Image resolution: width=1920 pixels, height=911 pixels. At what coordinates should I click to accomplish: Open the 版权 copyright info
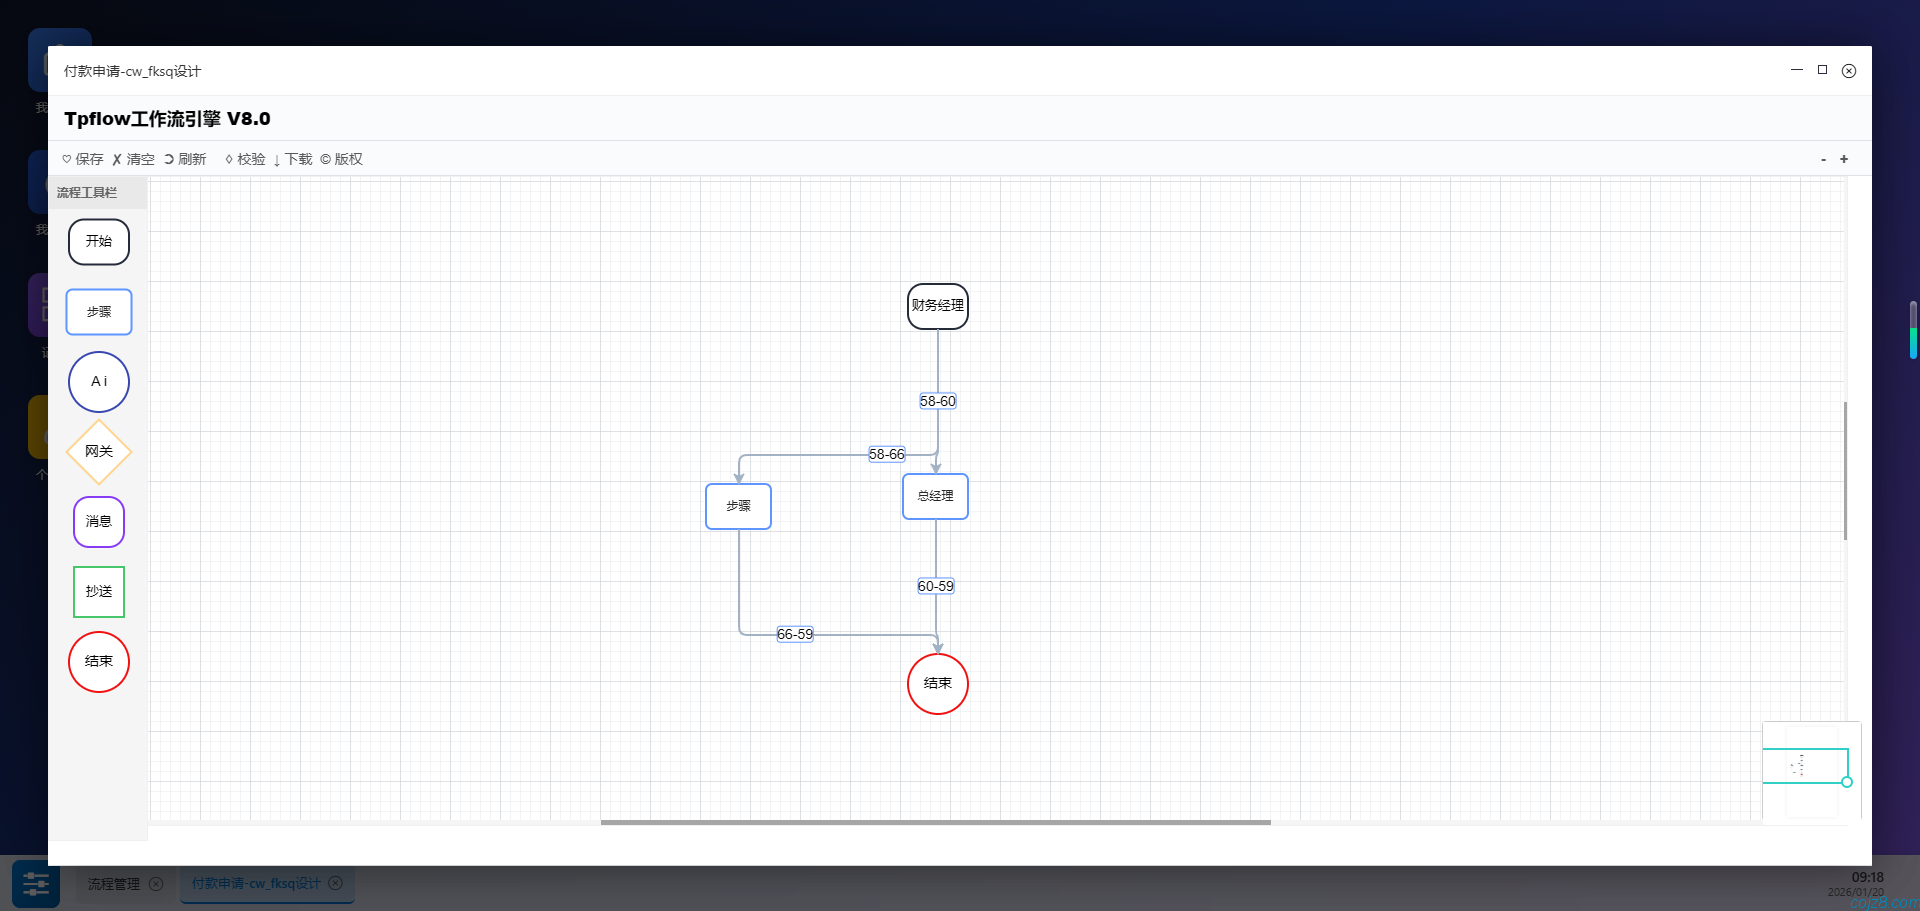(342, 159)
